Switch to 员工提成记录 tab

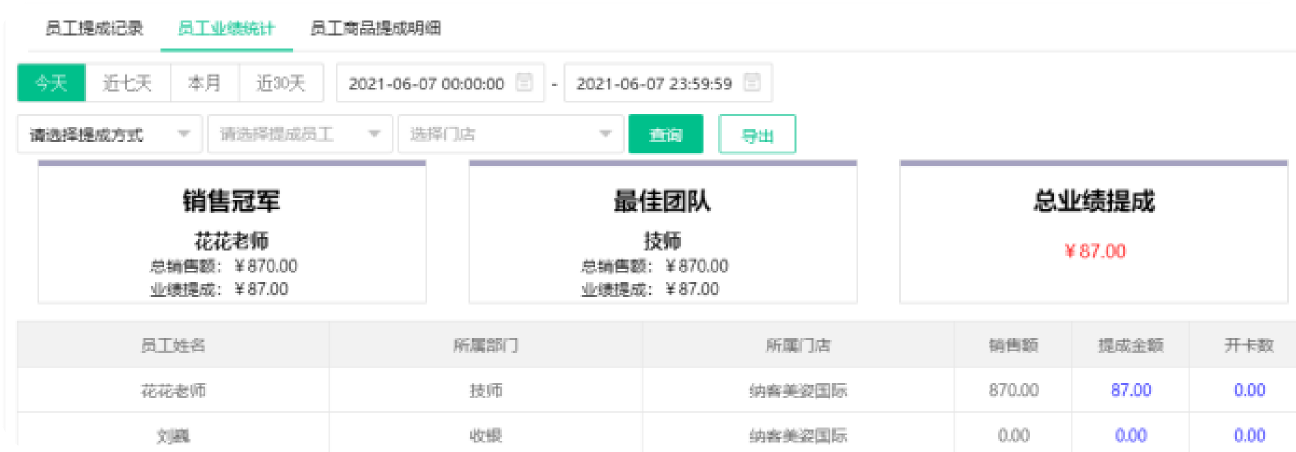pos(94,28)
